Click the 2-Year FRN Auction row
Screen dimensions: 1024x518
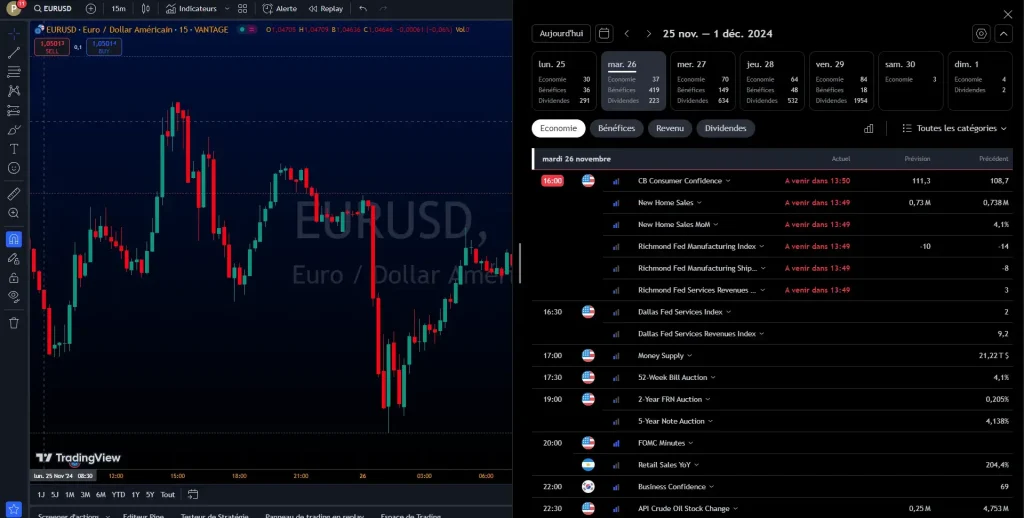tap(773, 399)
